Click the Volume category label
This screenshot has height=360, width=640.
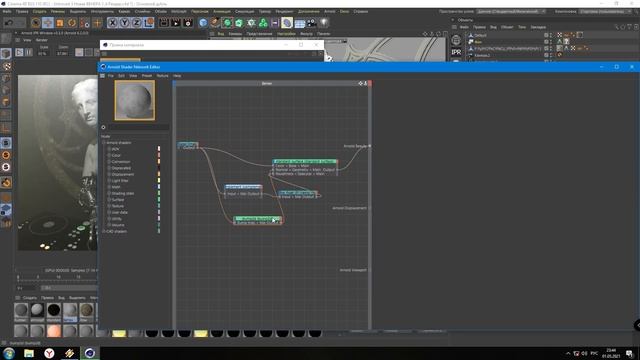click(118, 225)
